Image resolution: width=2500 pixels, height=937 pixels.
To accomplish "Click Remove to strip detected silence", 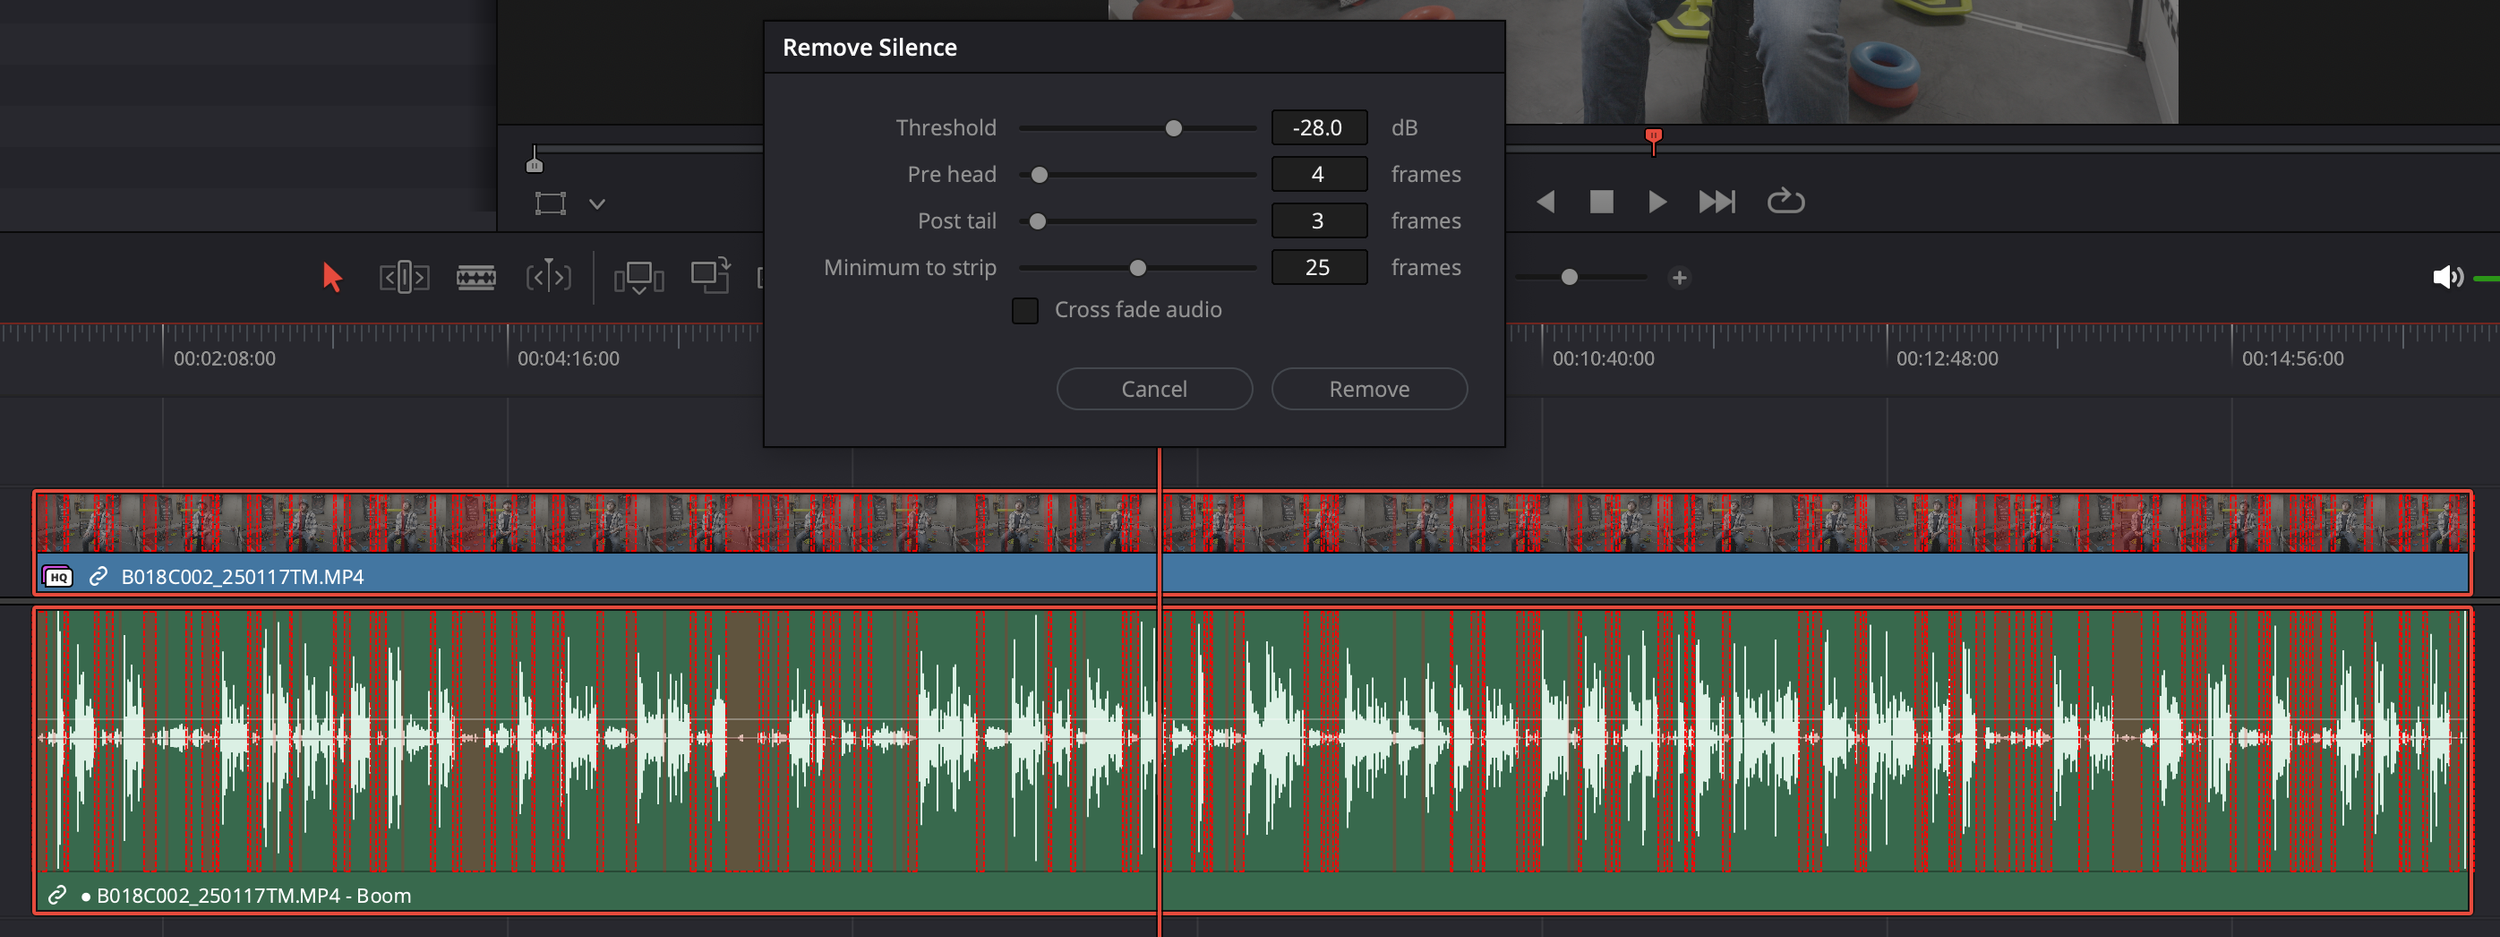I will pyautogui.click(x=1369, y=388).
